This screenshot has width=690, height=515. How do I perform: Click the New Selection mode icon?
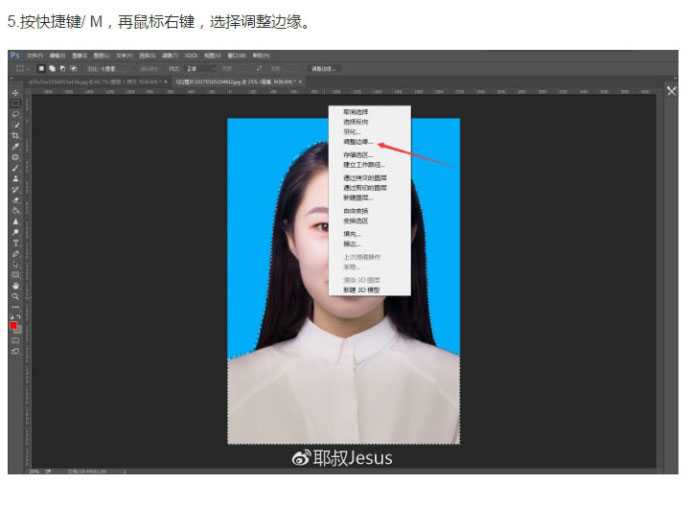tap(41, 68)
